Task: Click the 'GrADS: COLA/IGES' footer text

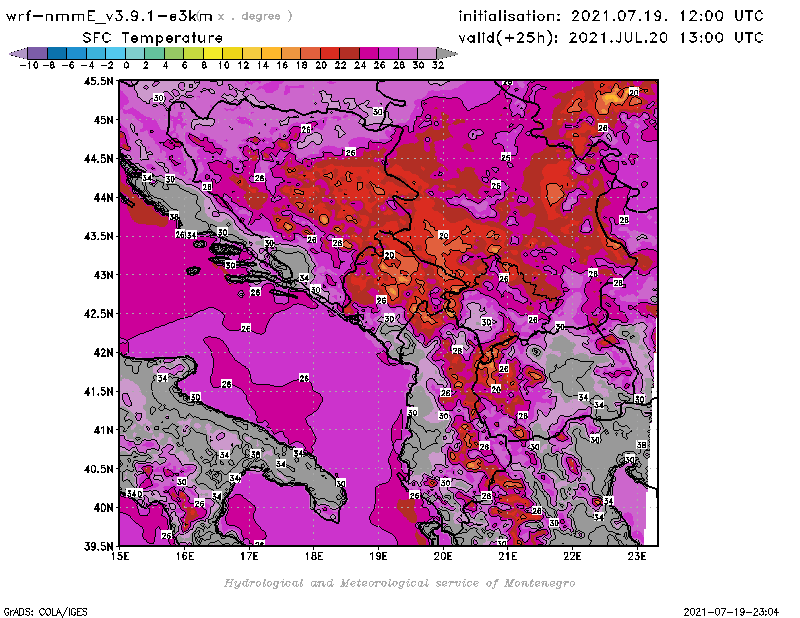Action: point(45,612)
